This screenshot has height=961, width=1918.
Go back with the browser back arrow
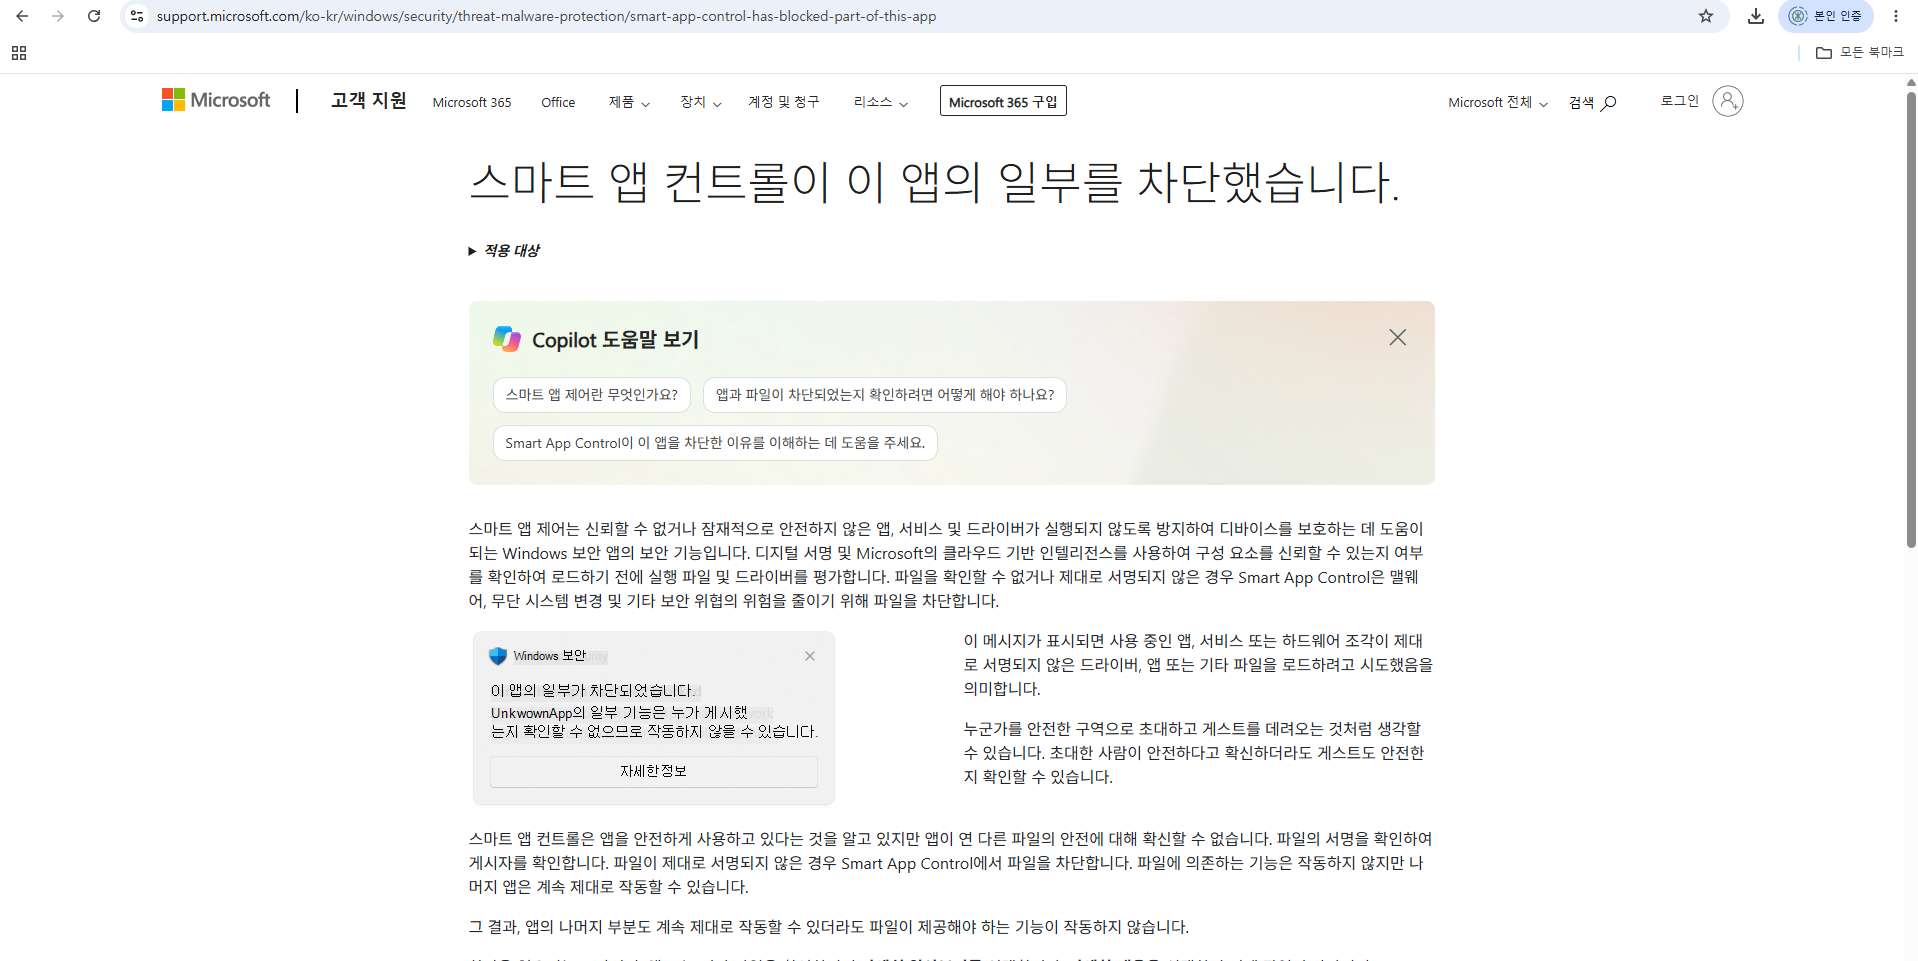[x=22, y=16]
